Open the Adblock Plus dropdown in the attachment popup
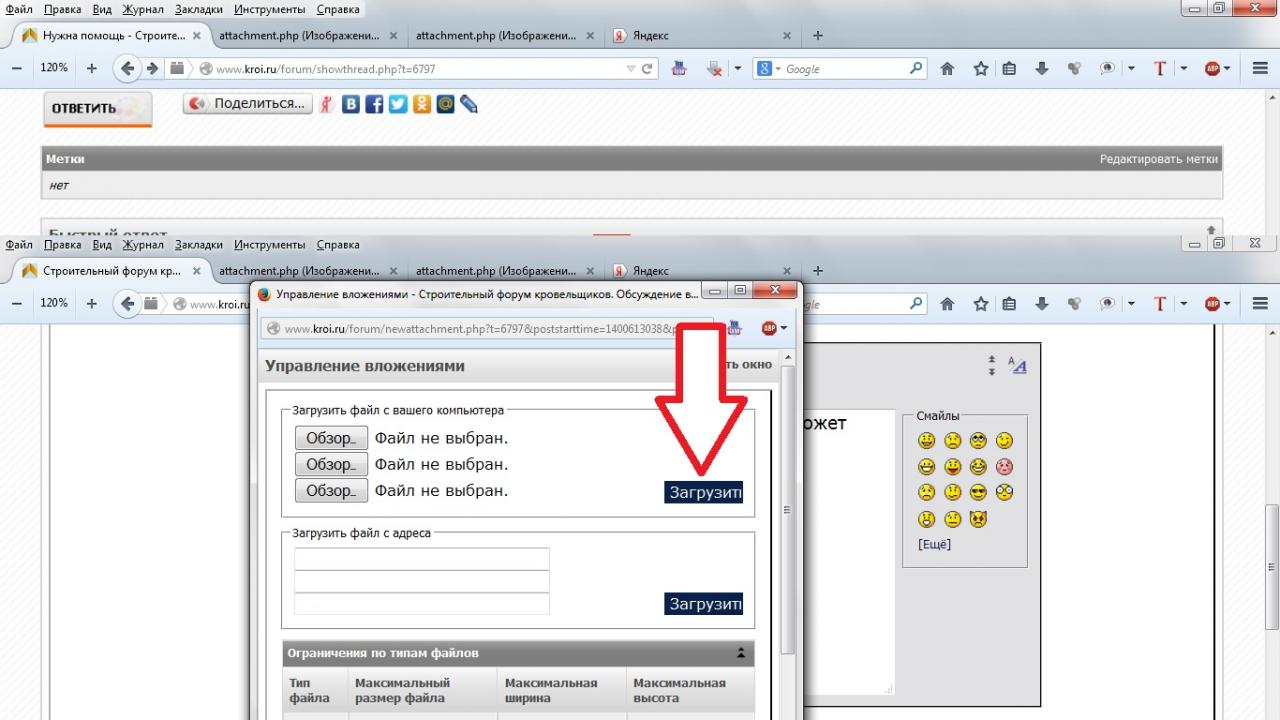The width and height of the screenshot is (1280, 720). click(x=774, y=328)
